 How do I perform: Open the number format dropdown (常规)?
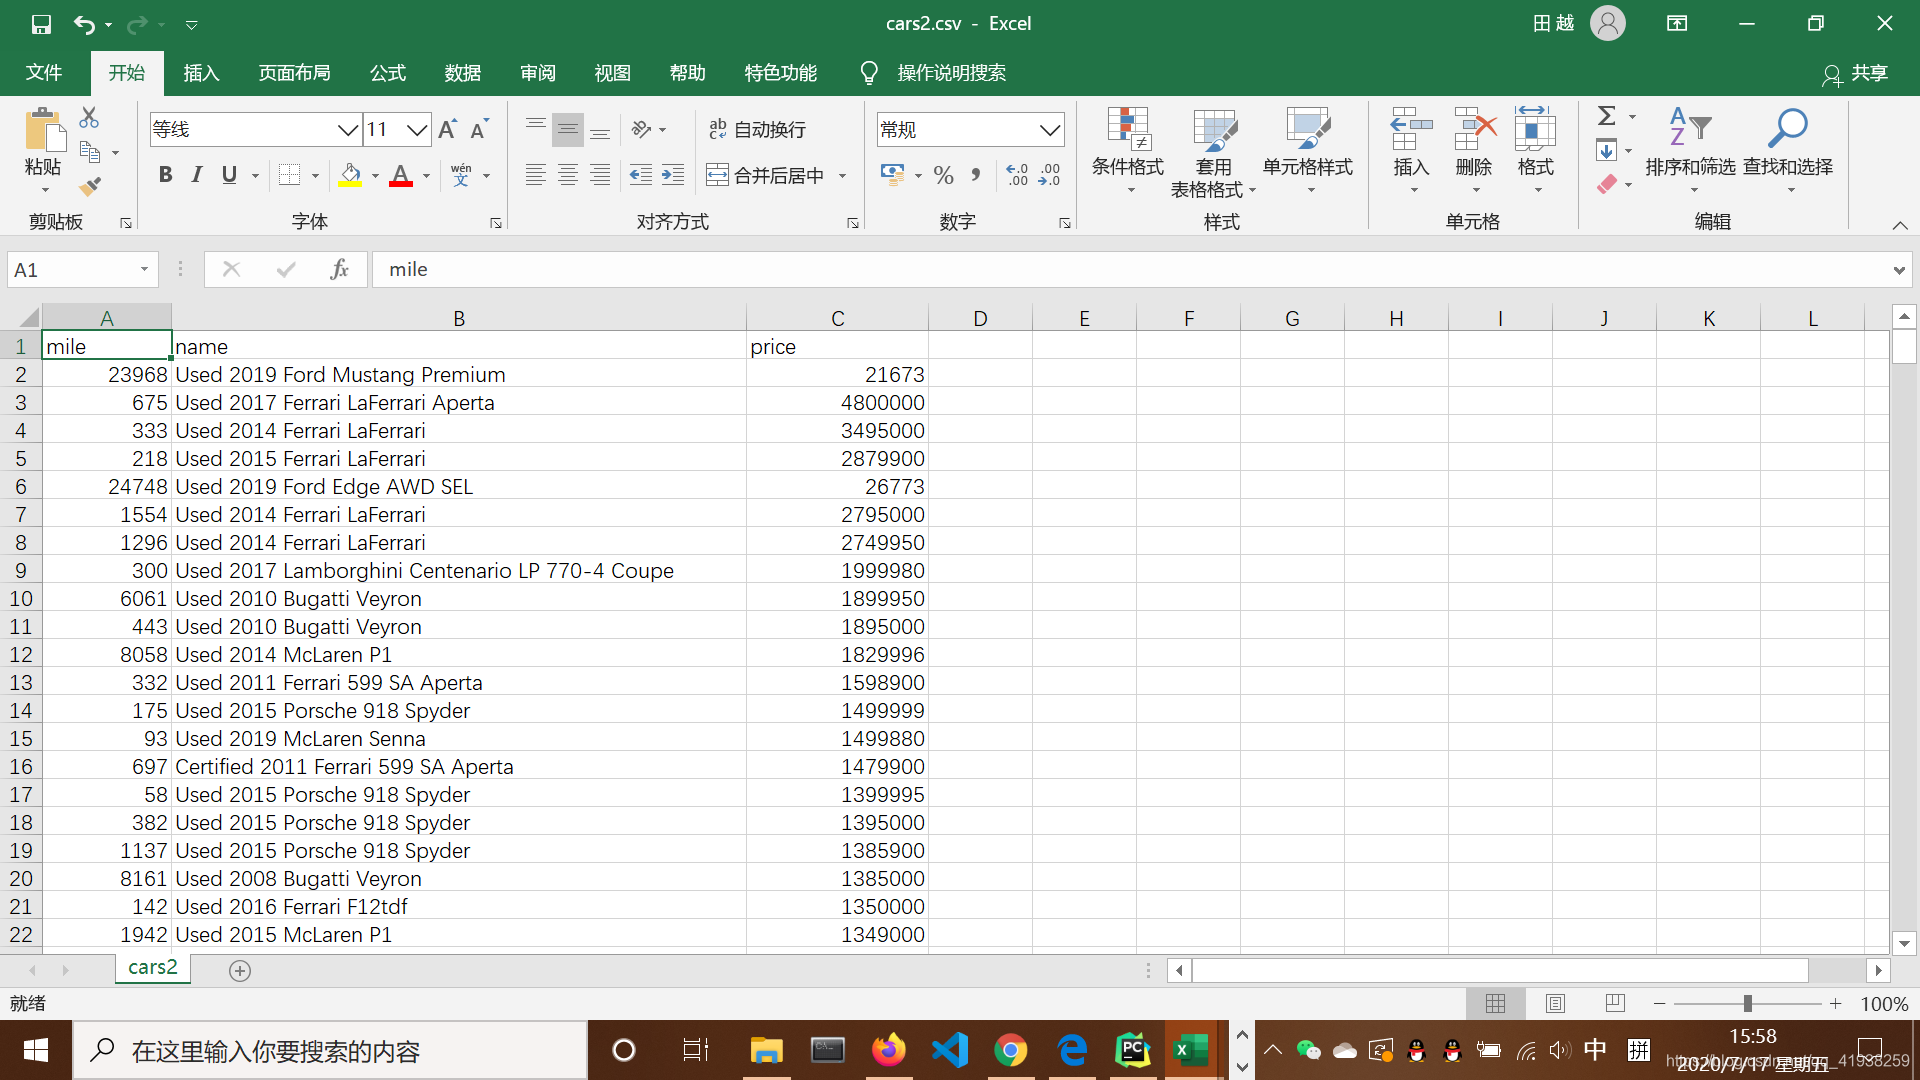[x=1049, y=130]
